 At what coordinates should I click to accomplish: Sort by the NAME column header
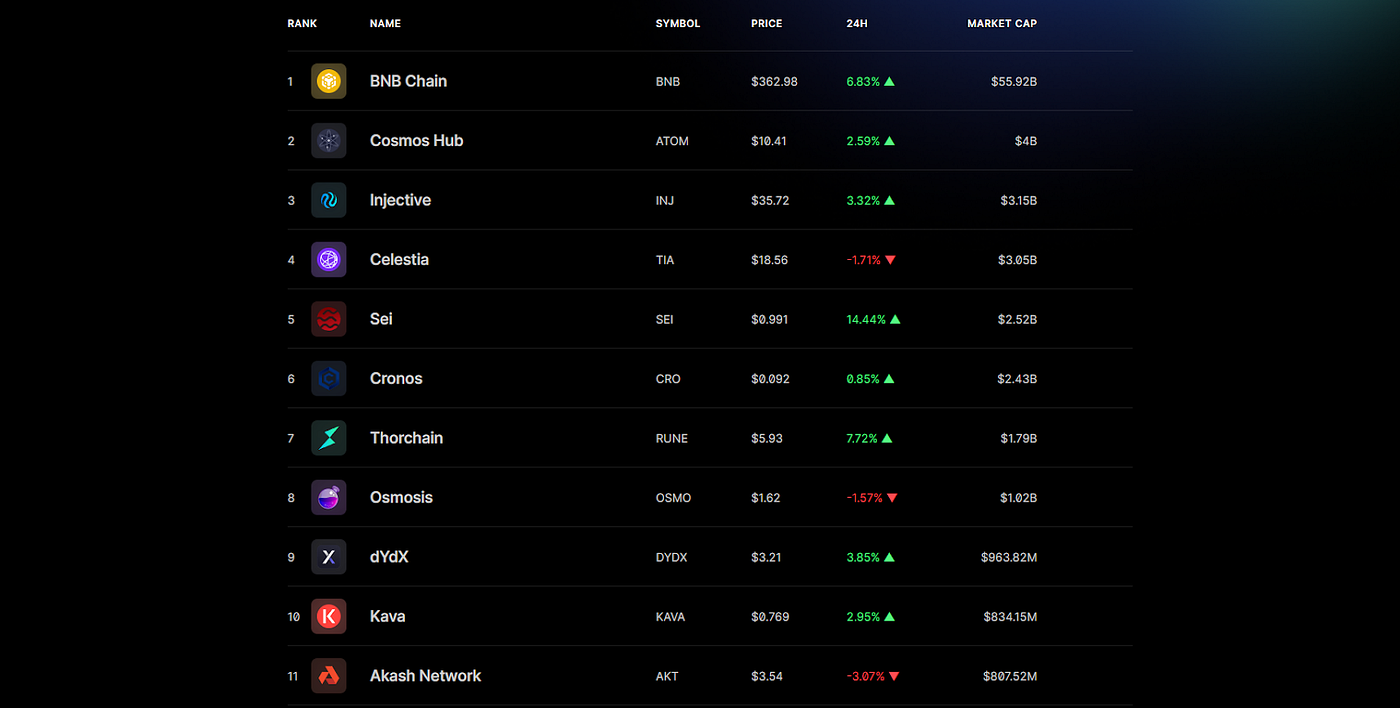[385, 23]
